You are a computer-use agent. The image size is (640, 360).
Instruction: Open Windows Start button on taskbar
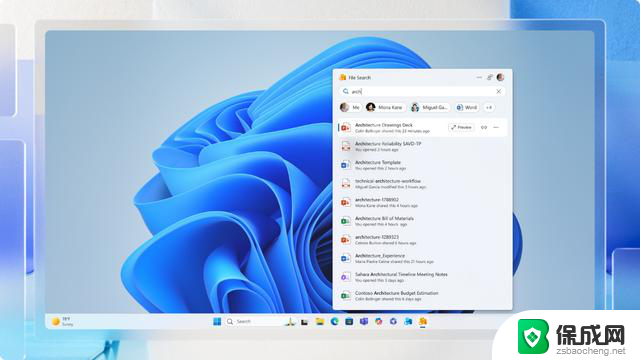217,322
